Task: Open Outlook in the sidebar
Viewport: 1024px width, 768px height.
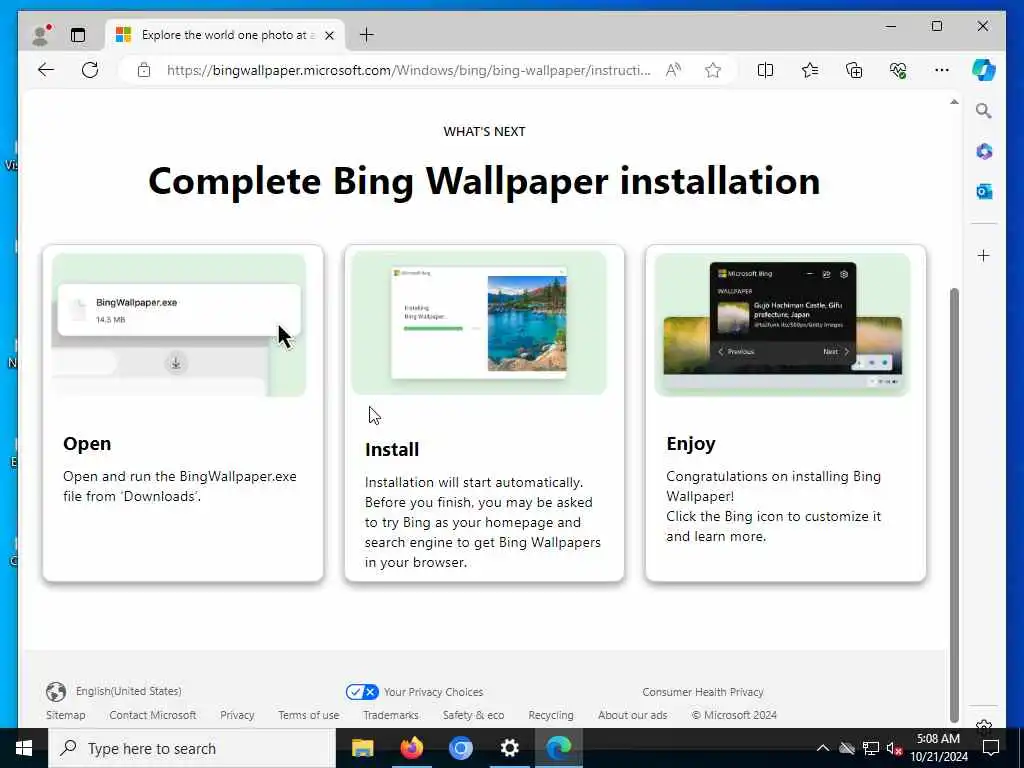Action: (984, 191)
